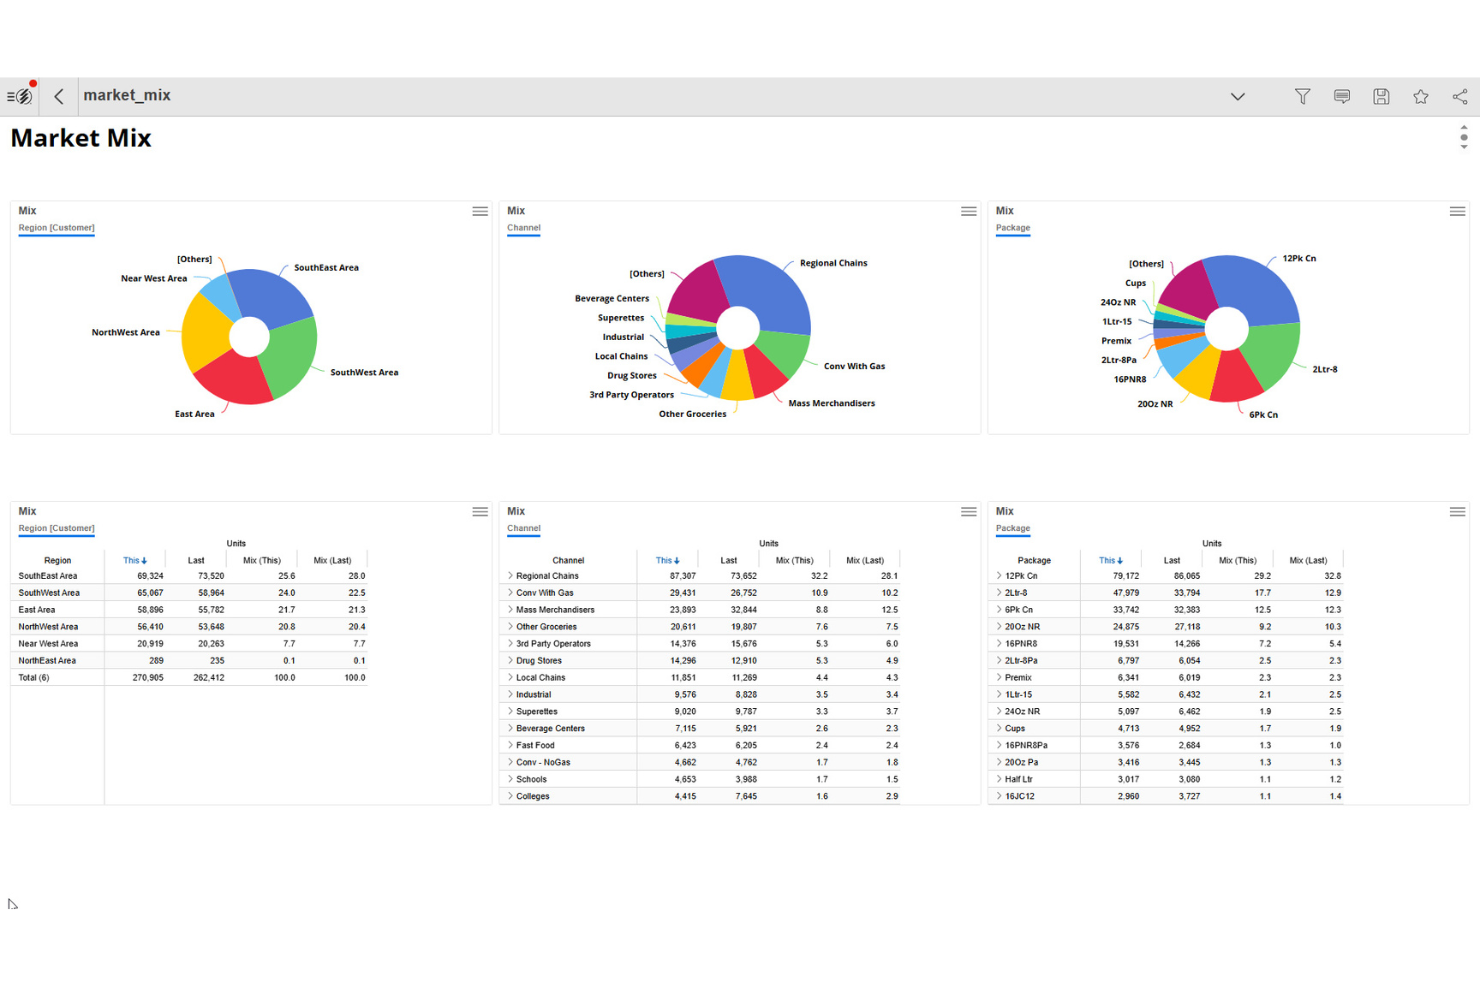Expand Other Groceries row
Image resolution: width=1480 pixels, height=987 pixels.
click(x=511, y=627)
